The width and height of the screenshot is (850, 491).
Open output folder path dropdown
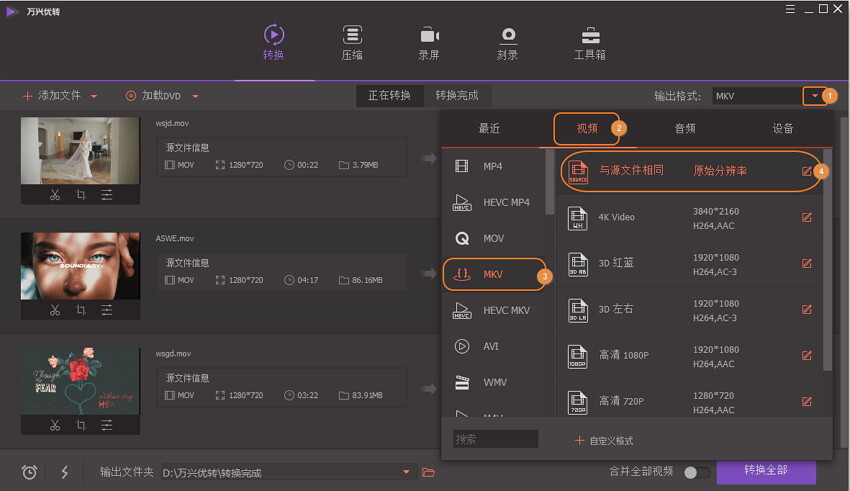click(407, 472)
